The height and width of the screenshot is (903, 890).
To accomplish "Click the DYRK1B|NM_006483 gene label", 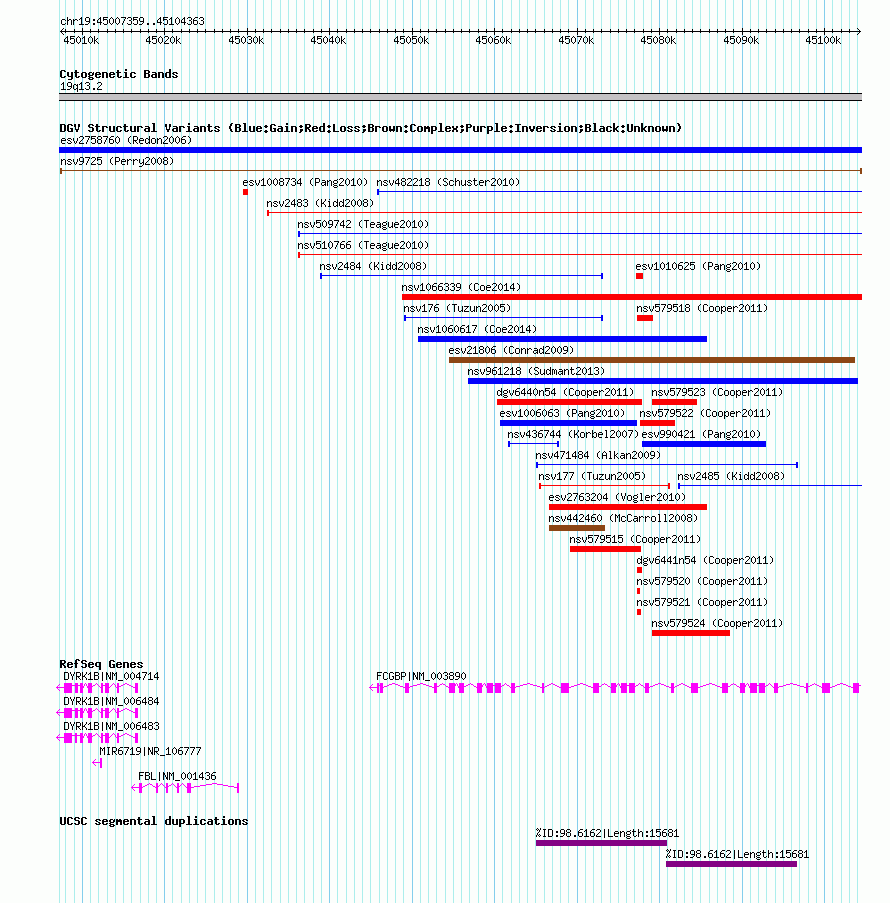I will pyautogui.click(x=111, y=727).
